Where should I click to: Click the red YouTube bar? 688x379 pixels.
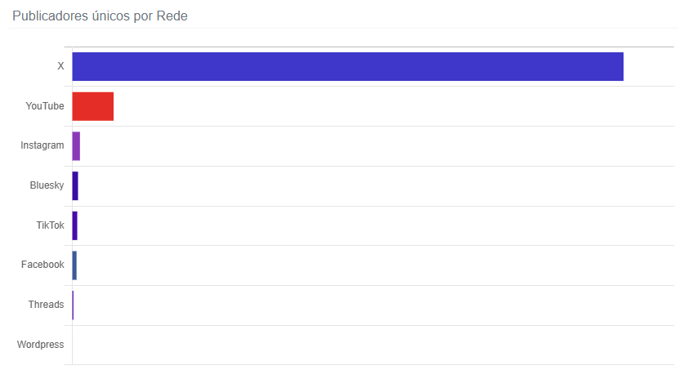point(93,106)
